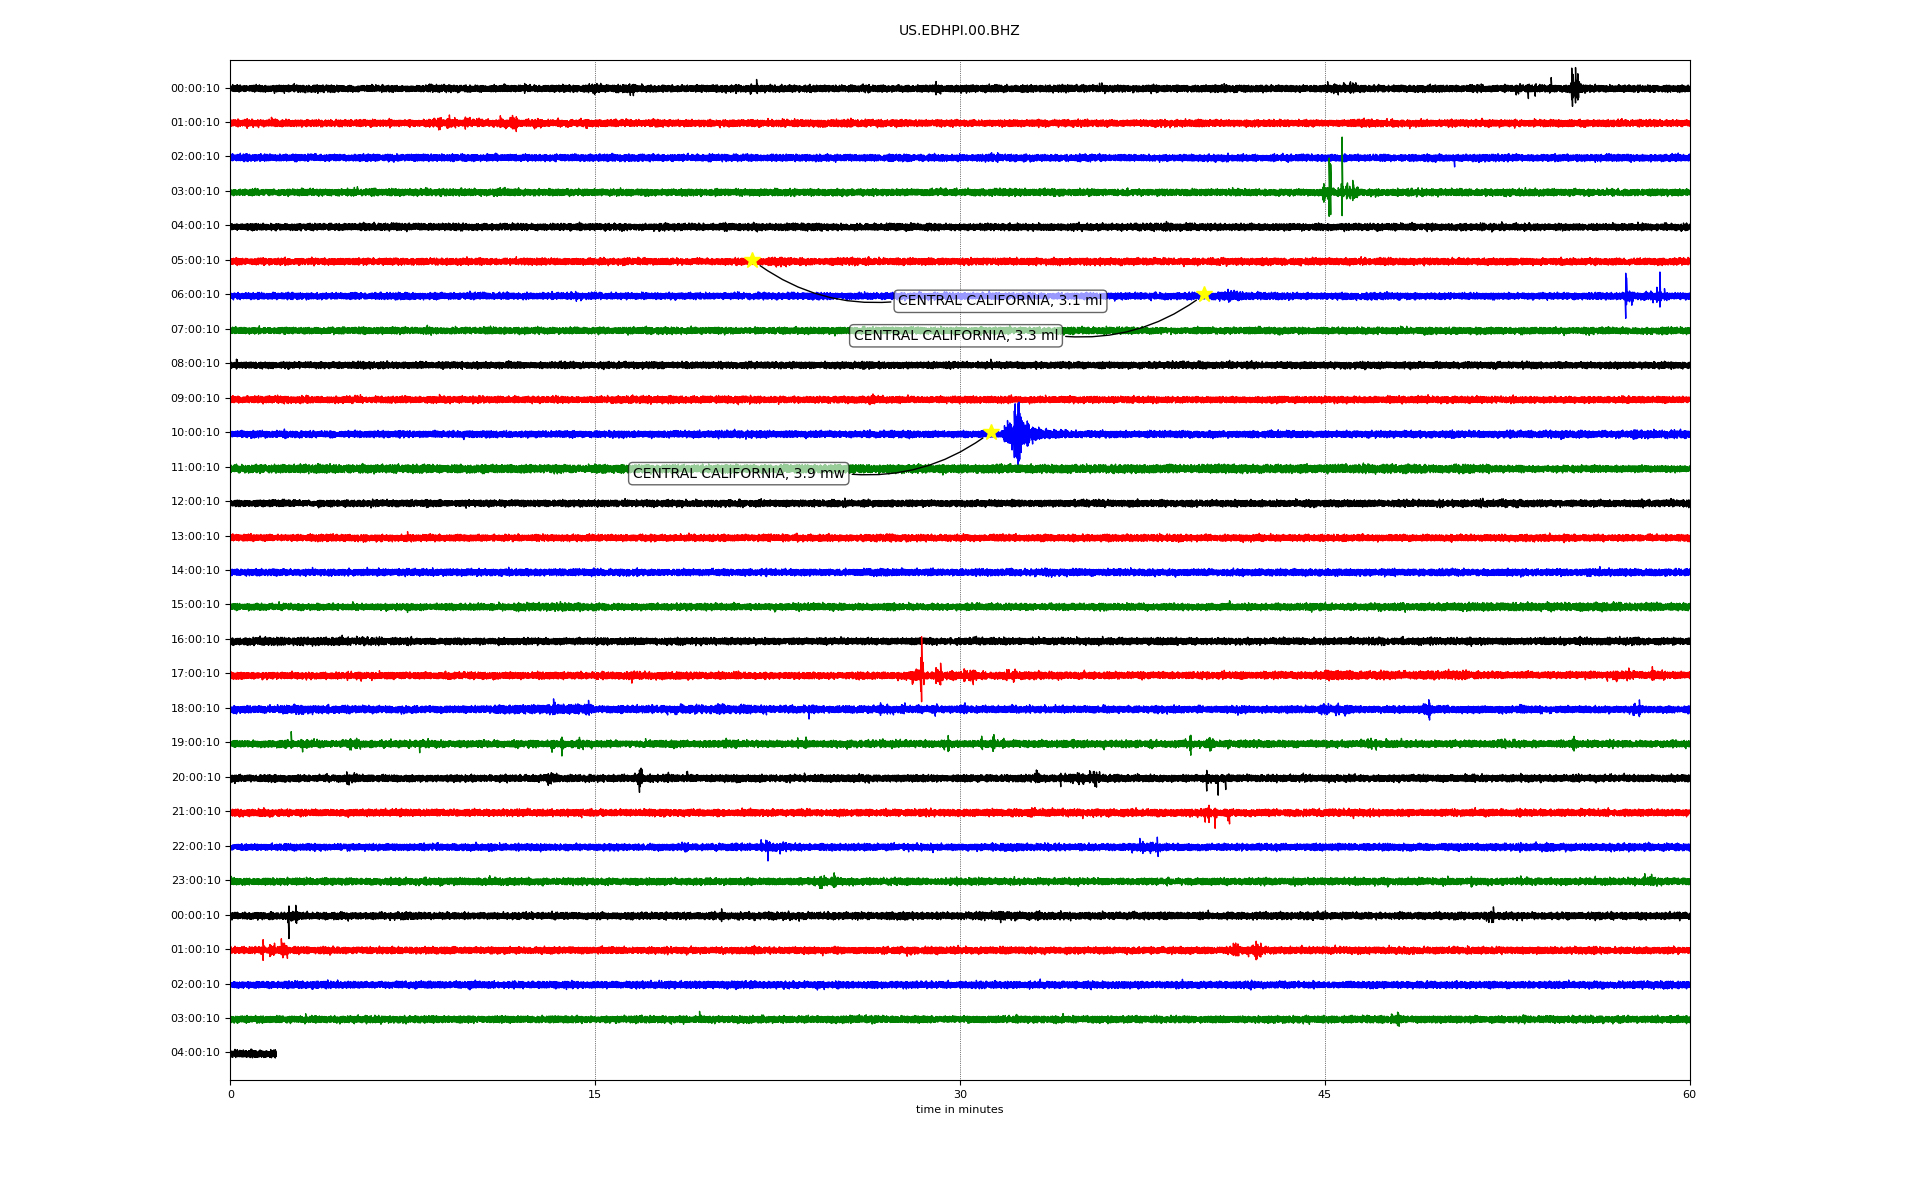
Task: Click the star marker on the 10:00:10 trace
Action: coord(991,432)
